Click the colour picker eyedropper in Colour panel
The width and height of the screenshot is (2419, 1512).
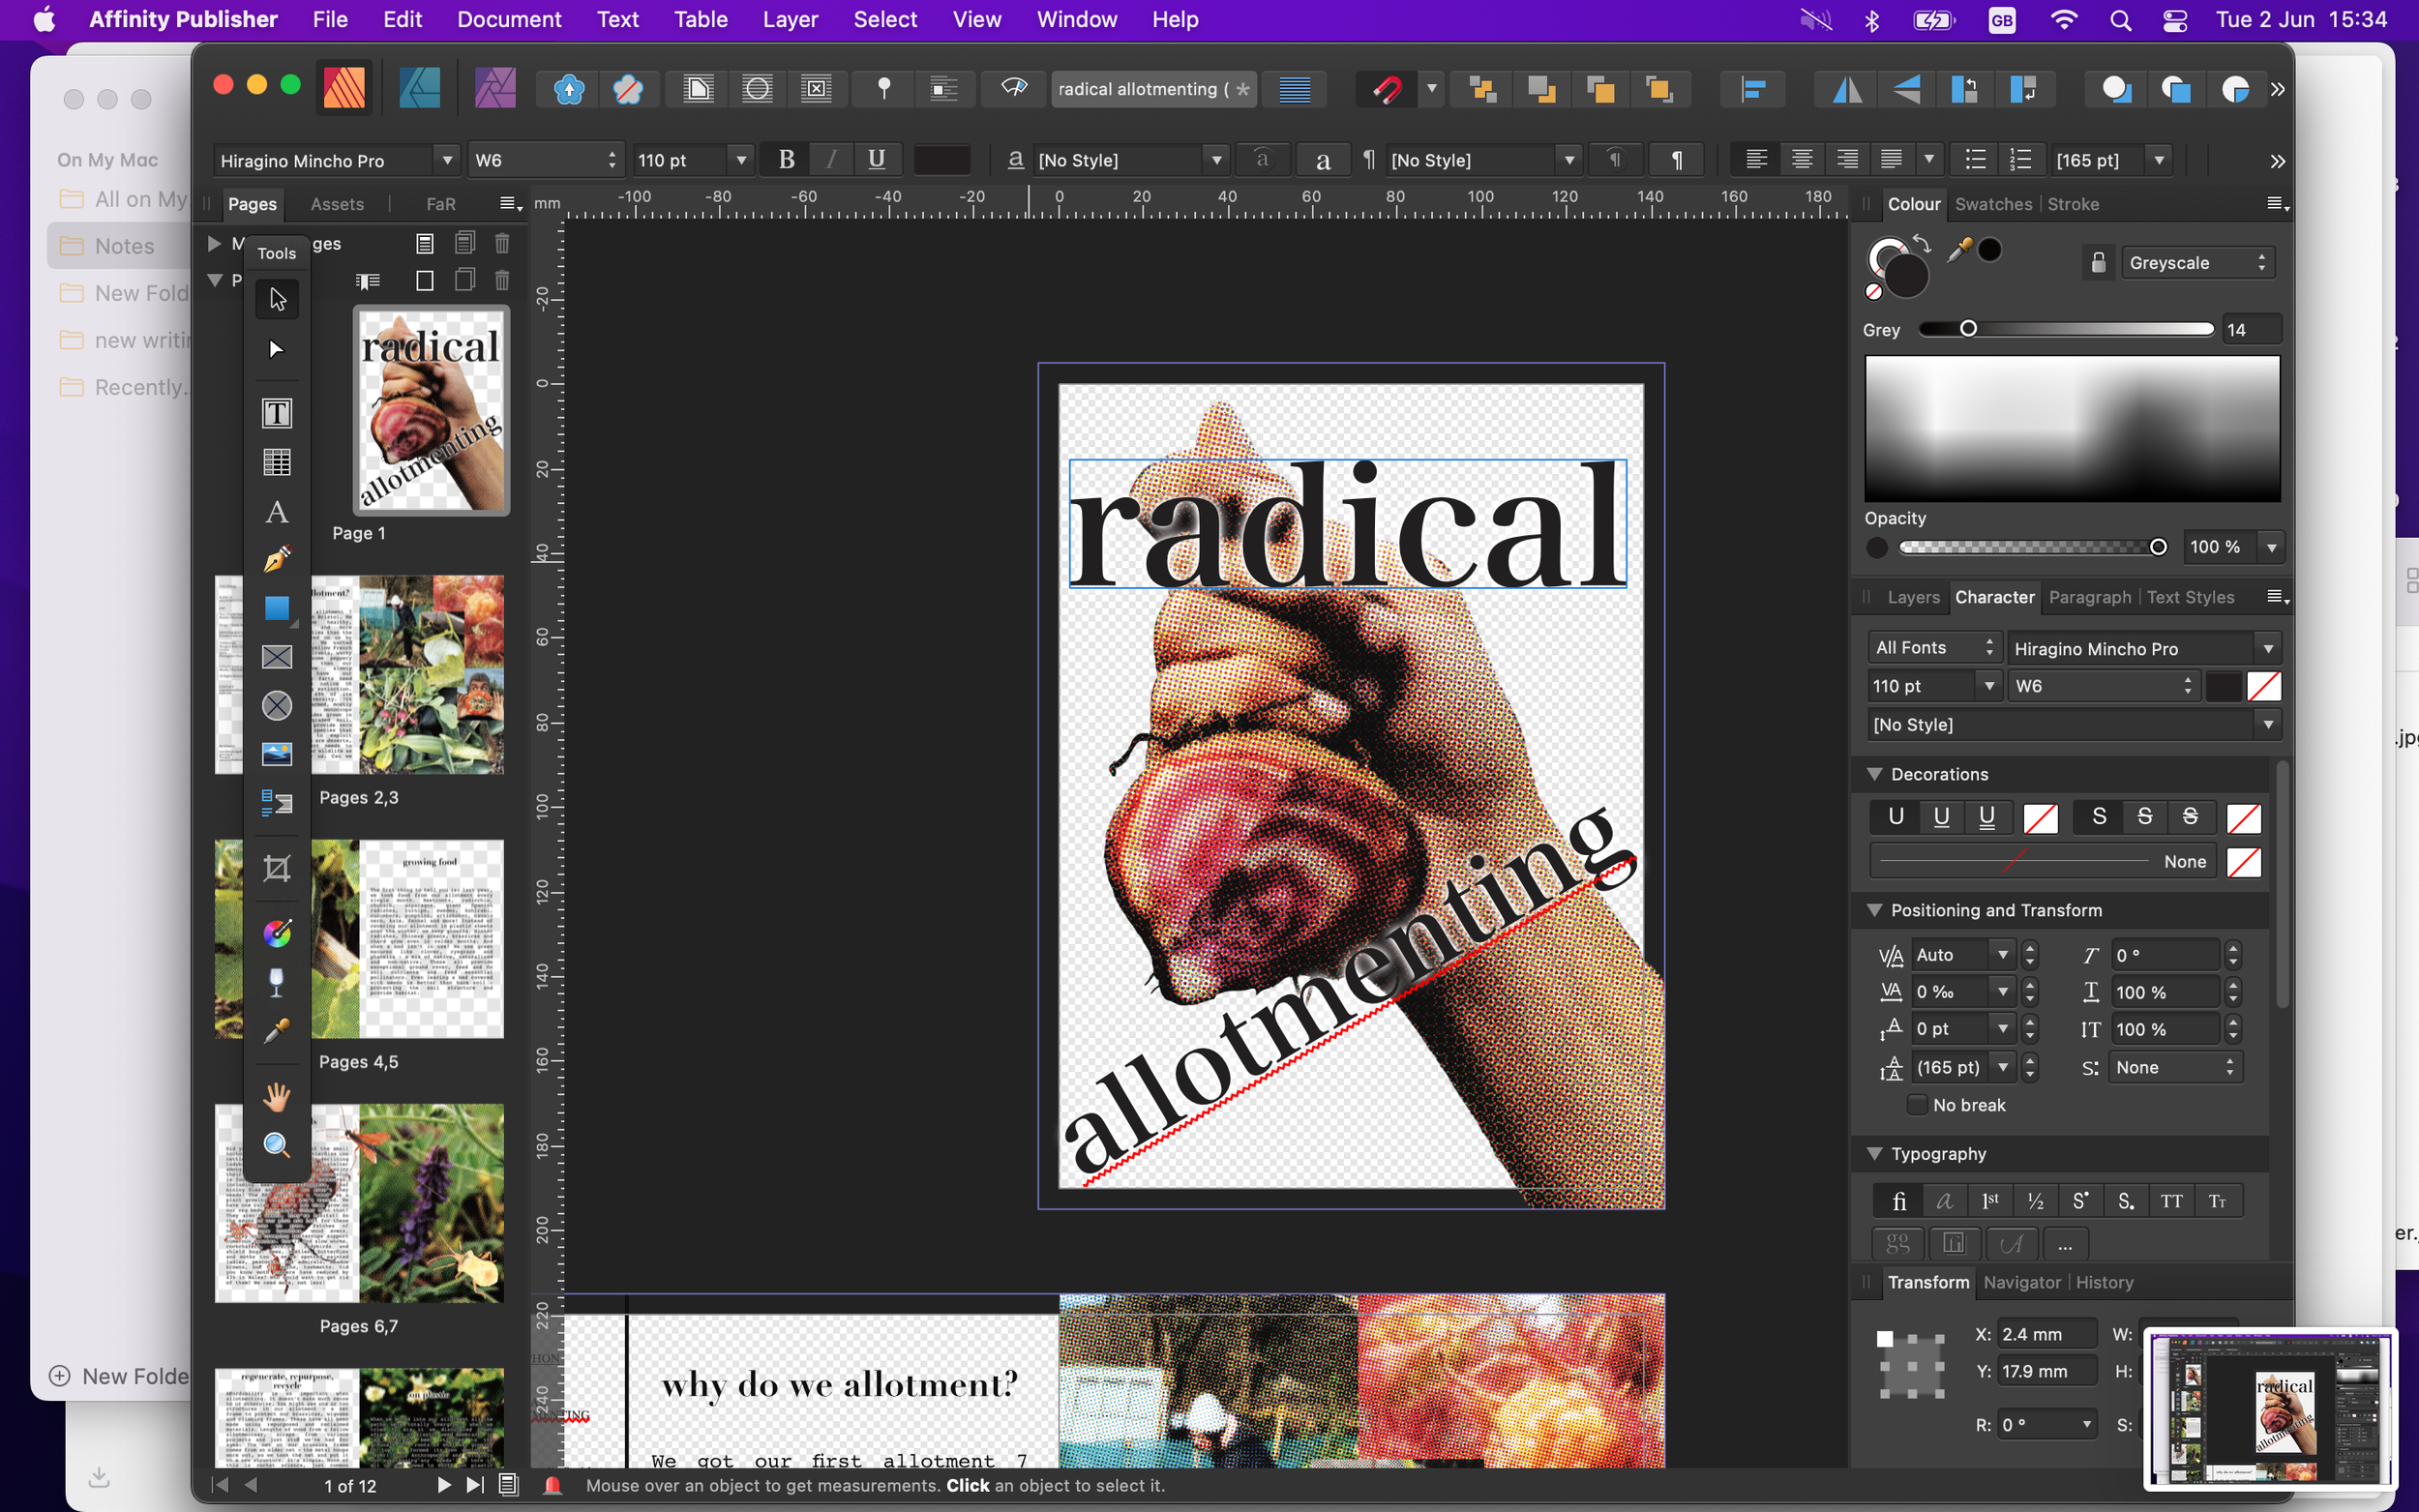pos(1959,249)
